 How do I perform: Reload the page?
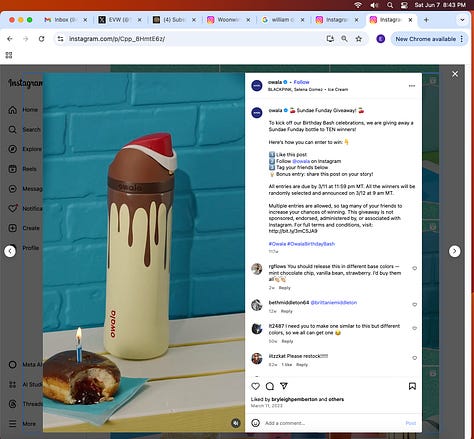(x=41, y=39)
